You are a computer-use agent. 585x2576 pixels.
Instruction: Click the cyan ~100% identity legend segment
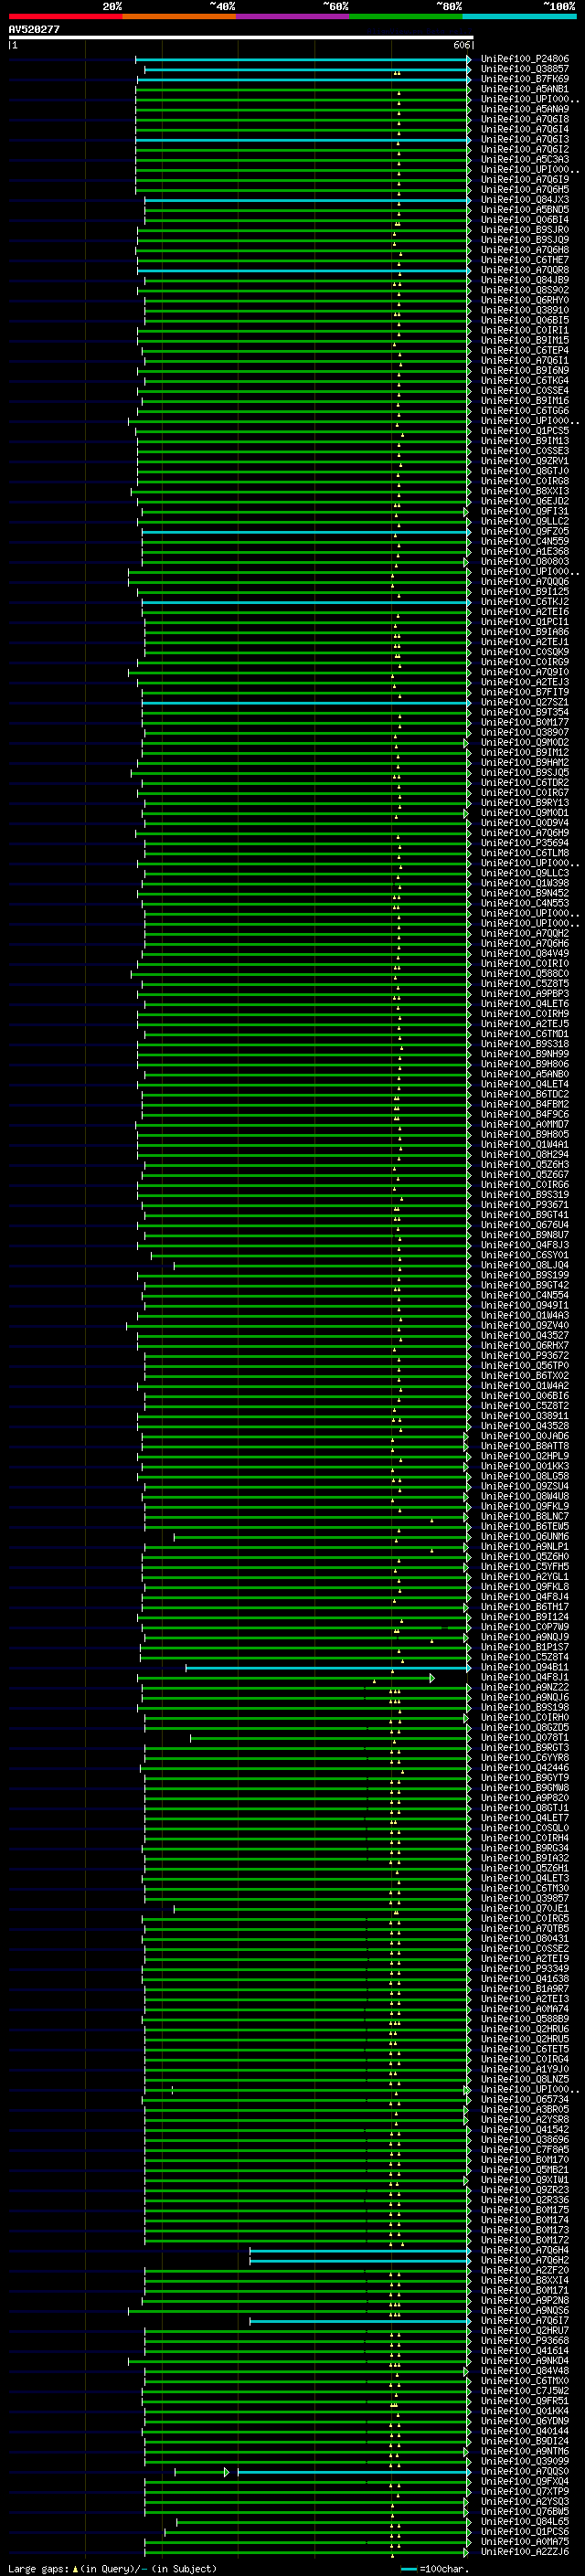click(x=519, y=16)
